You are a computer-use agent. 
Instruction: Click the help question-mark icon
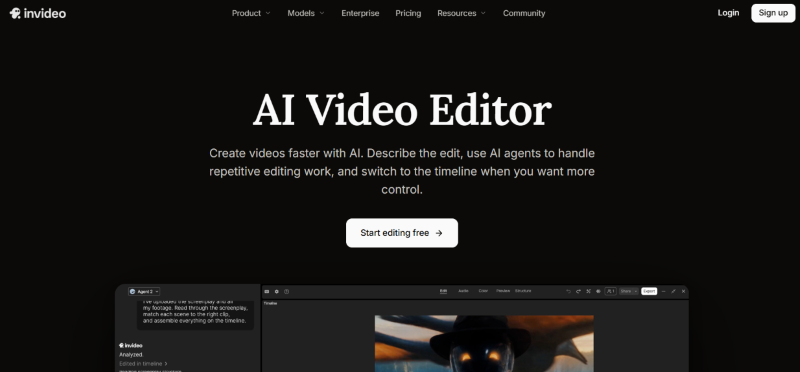[x=286, y=291]
